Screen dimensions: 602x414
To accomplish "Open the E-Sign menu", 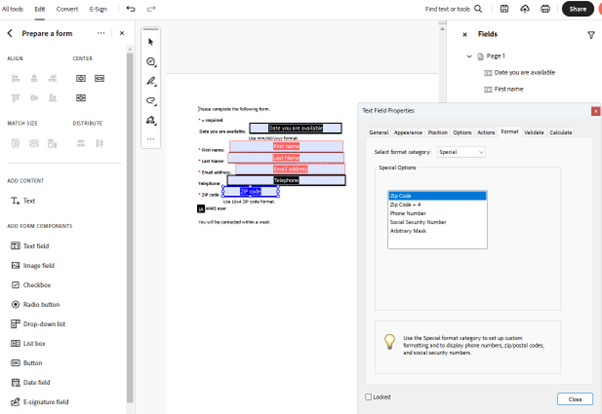I will click(98, 9).
